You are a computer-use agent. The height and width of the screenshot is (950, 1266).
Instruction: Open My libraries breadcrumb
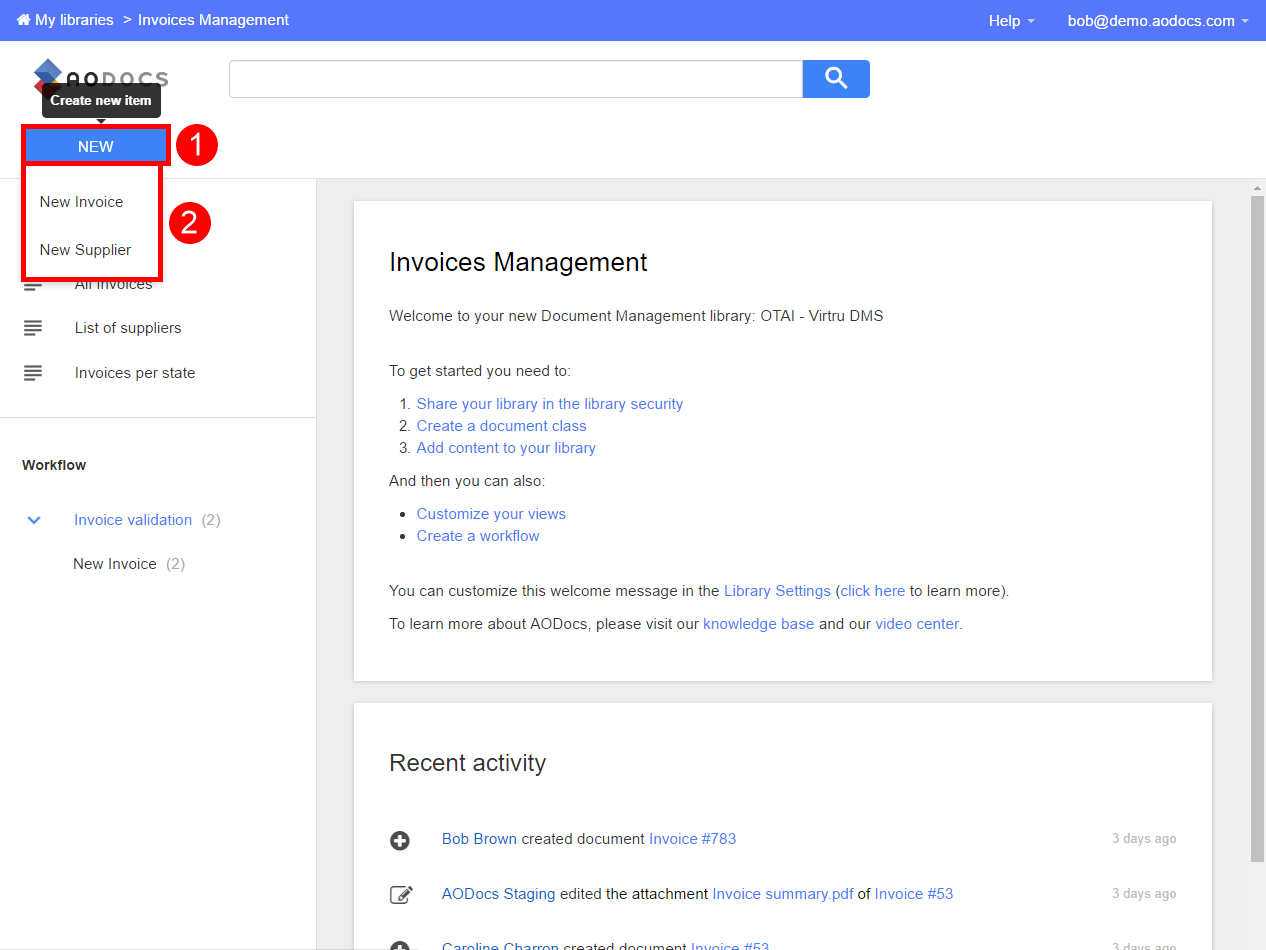tap(74, 20)
